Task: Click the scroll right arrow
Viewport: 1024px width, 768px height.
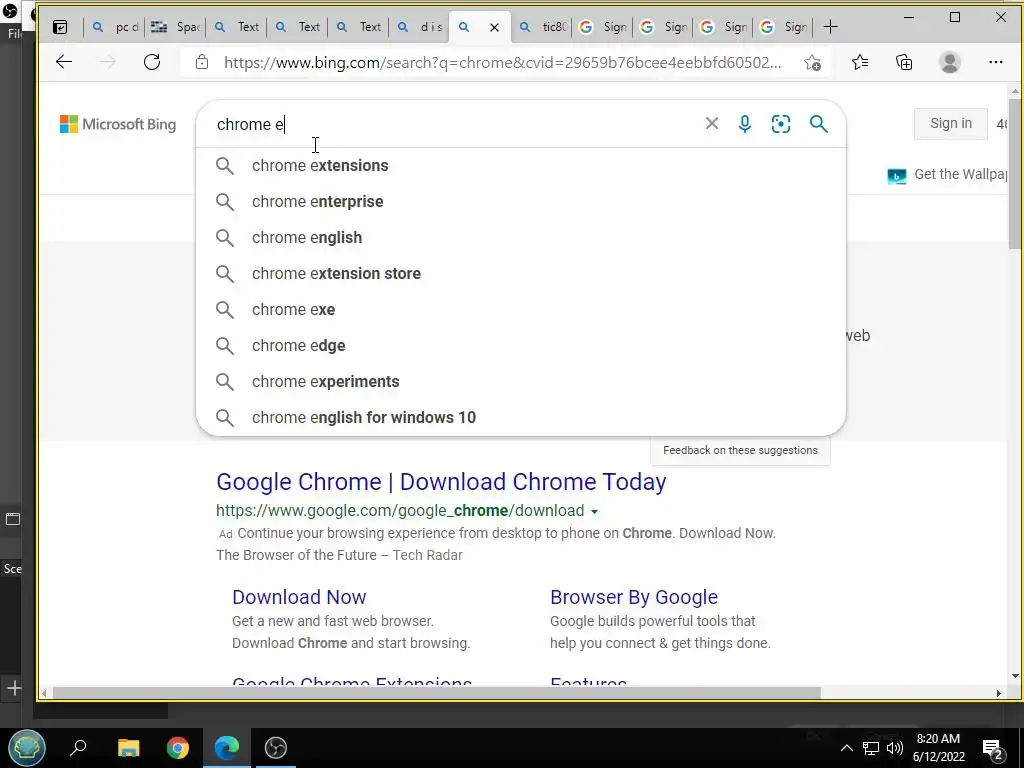Action: (999, 693)
